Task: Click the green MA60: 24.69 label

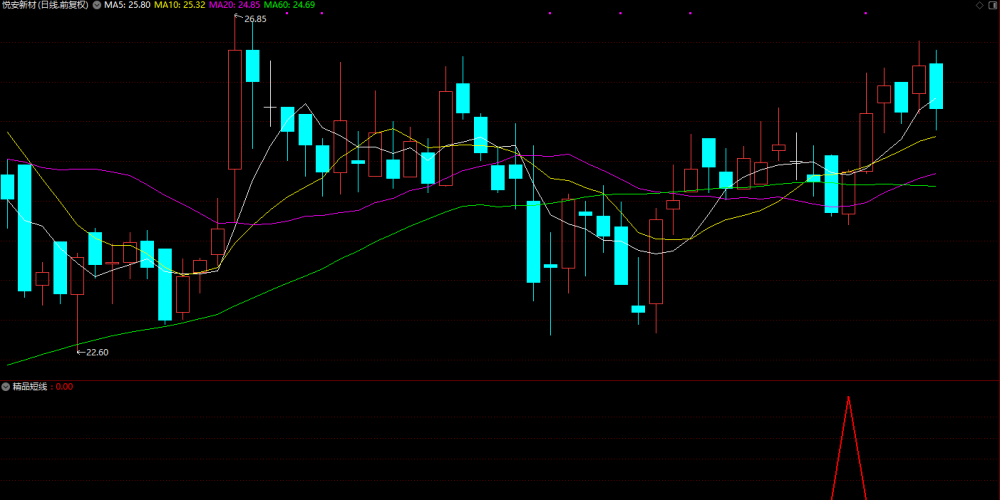Action: coord(289,5)
